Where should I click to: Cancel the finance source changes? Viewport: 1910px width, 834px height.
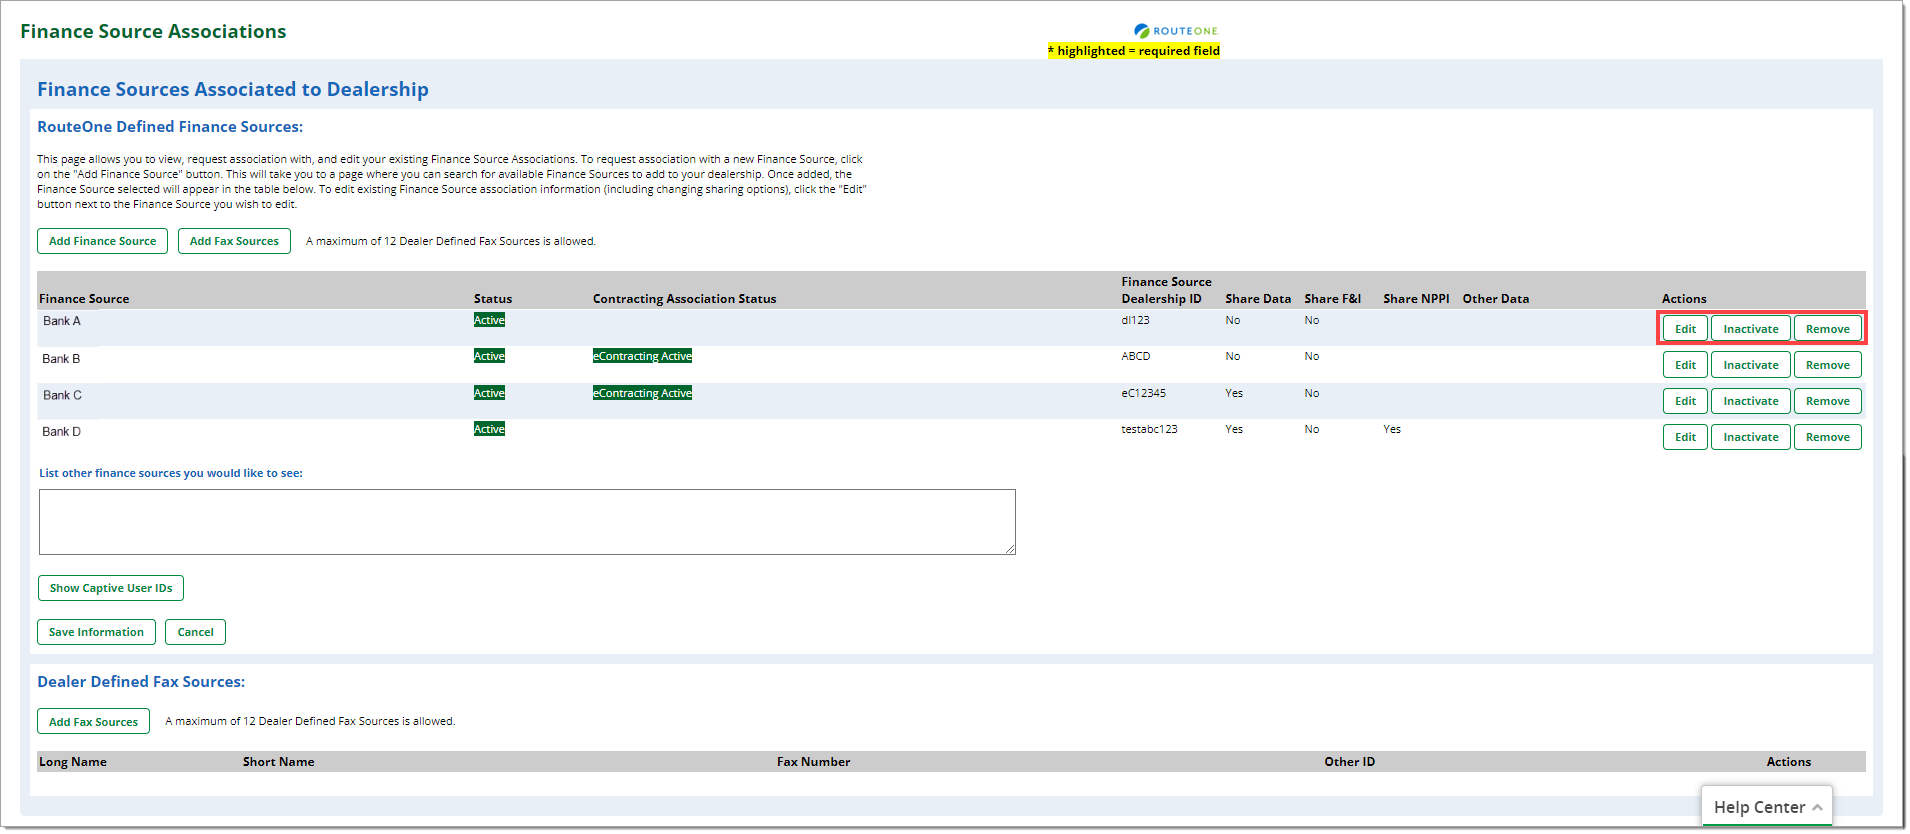(x=195, y=632)
